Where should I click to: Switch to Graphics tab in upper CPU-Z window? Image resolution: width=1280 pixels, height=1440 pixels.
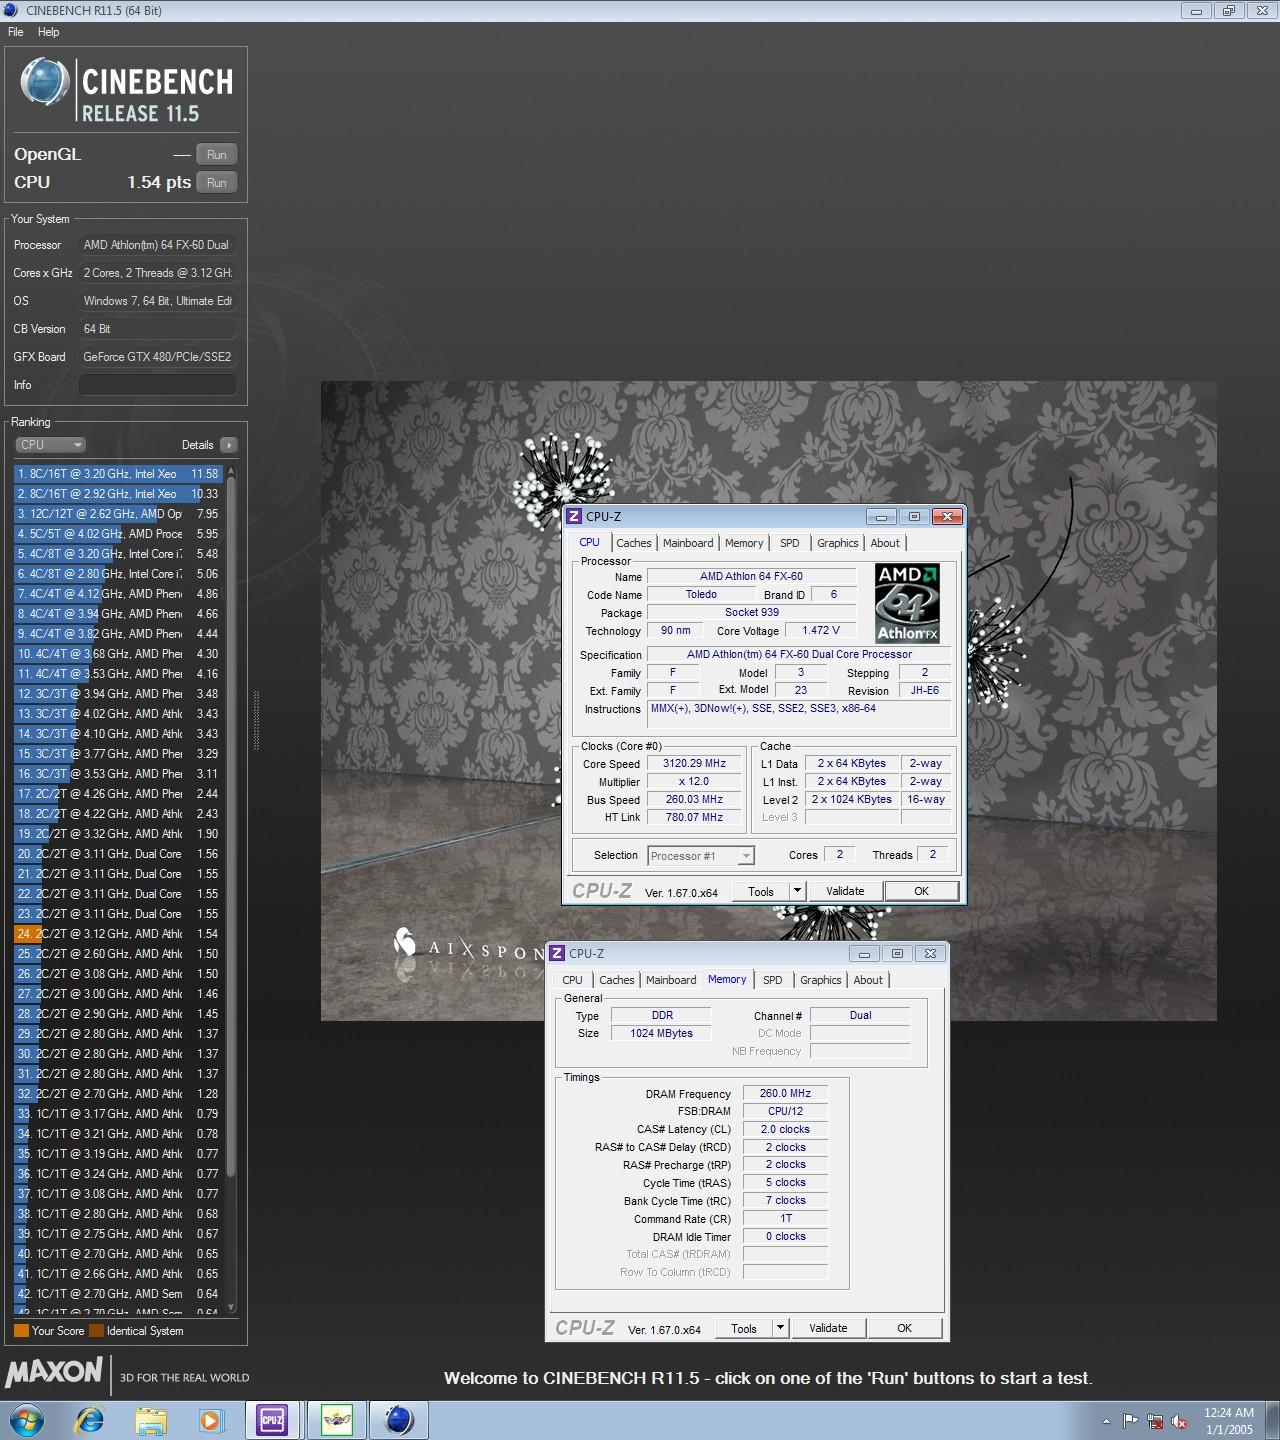click(x=838, y=543)
